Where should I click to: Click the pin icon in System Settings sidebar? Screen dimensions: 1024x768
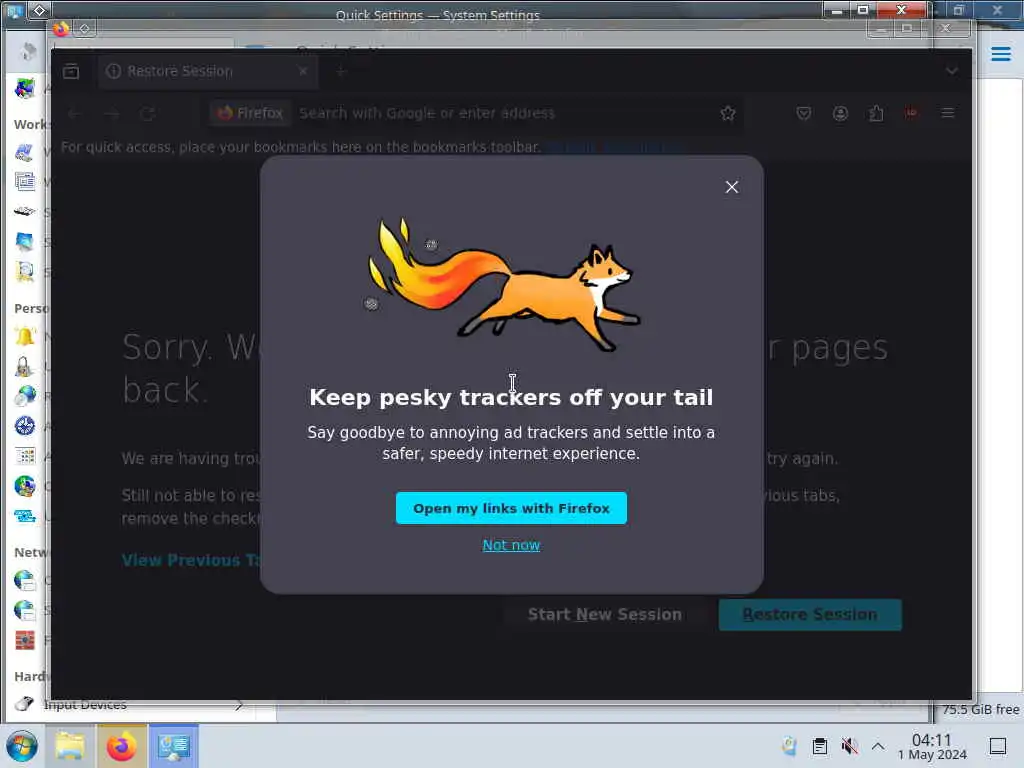pyautogui.click(x=27, y=51)
